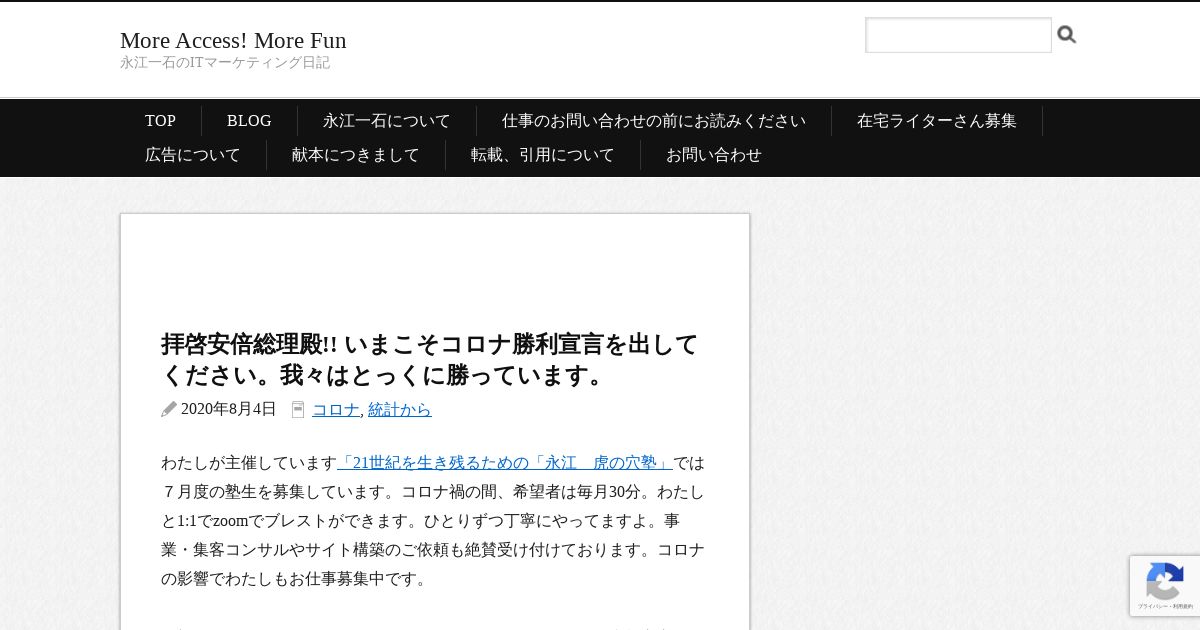Image resolution: width=1200 pixels, height=630 pixels.
Task: Click the pencil icon beside the post date
Action: tap(169, 409)
